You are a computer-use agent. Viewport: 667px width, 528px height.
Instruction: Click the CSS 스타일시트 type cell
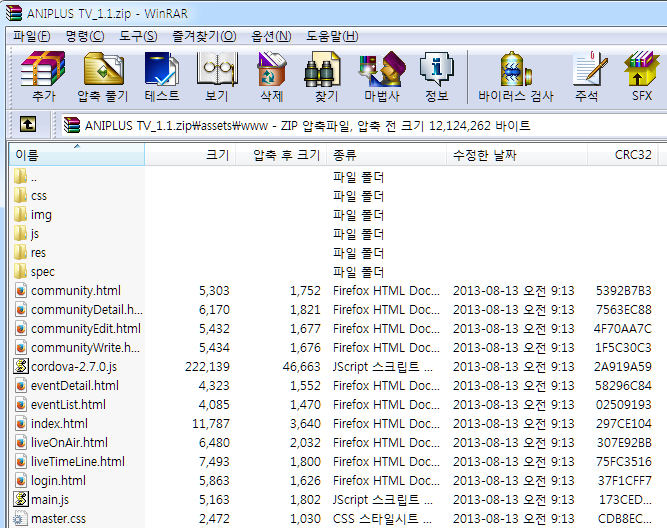tap(382, 519)
